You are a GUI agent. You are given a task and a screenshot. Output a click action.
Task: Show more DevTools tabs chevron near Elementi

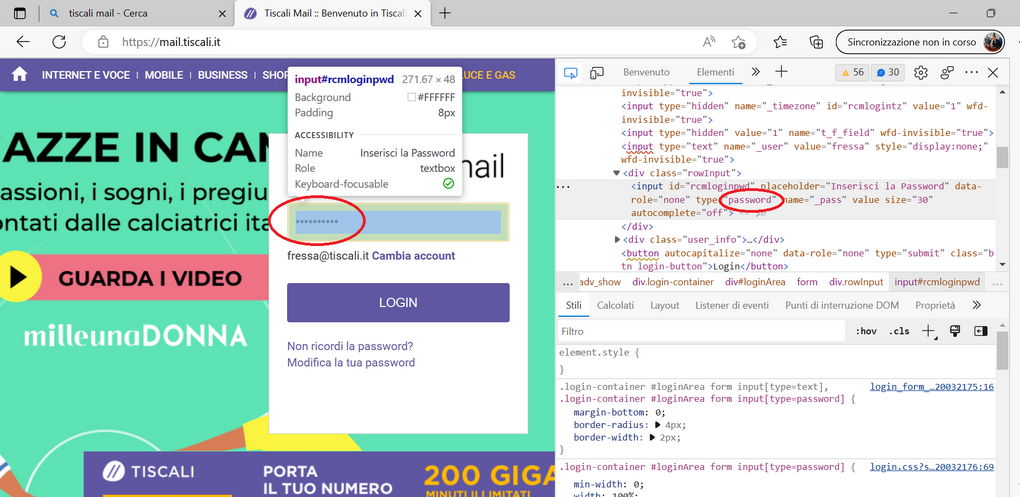tap(755, 72)
